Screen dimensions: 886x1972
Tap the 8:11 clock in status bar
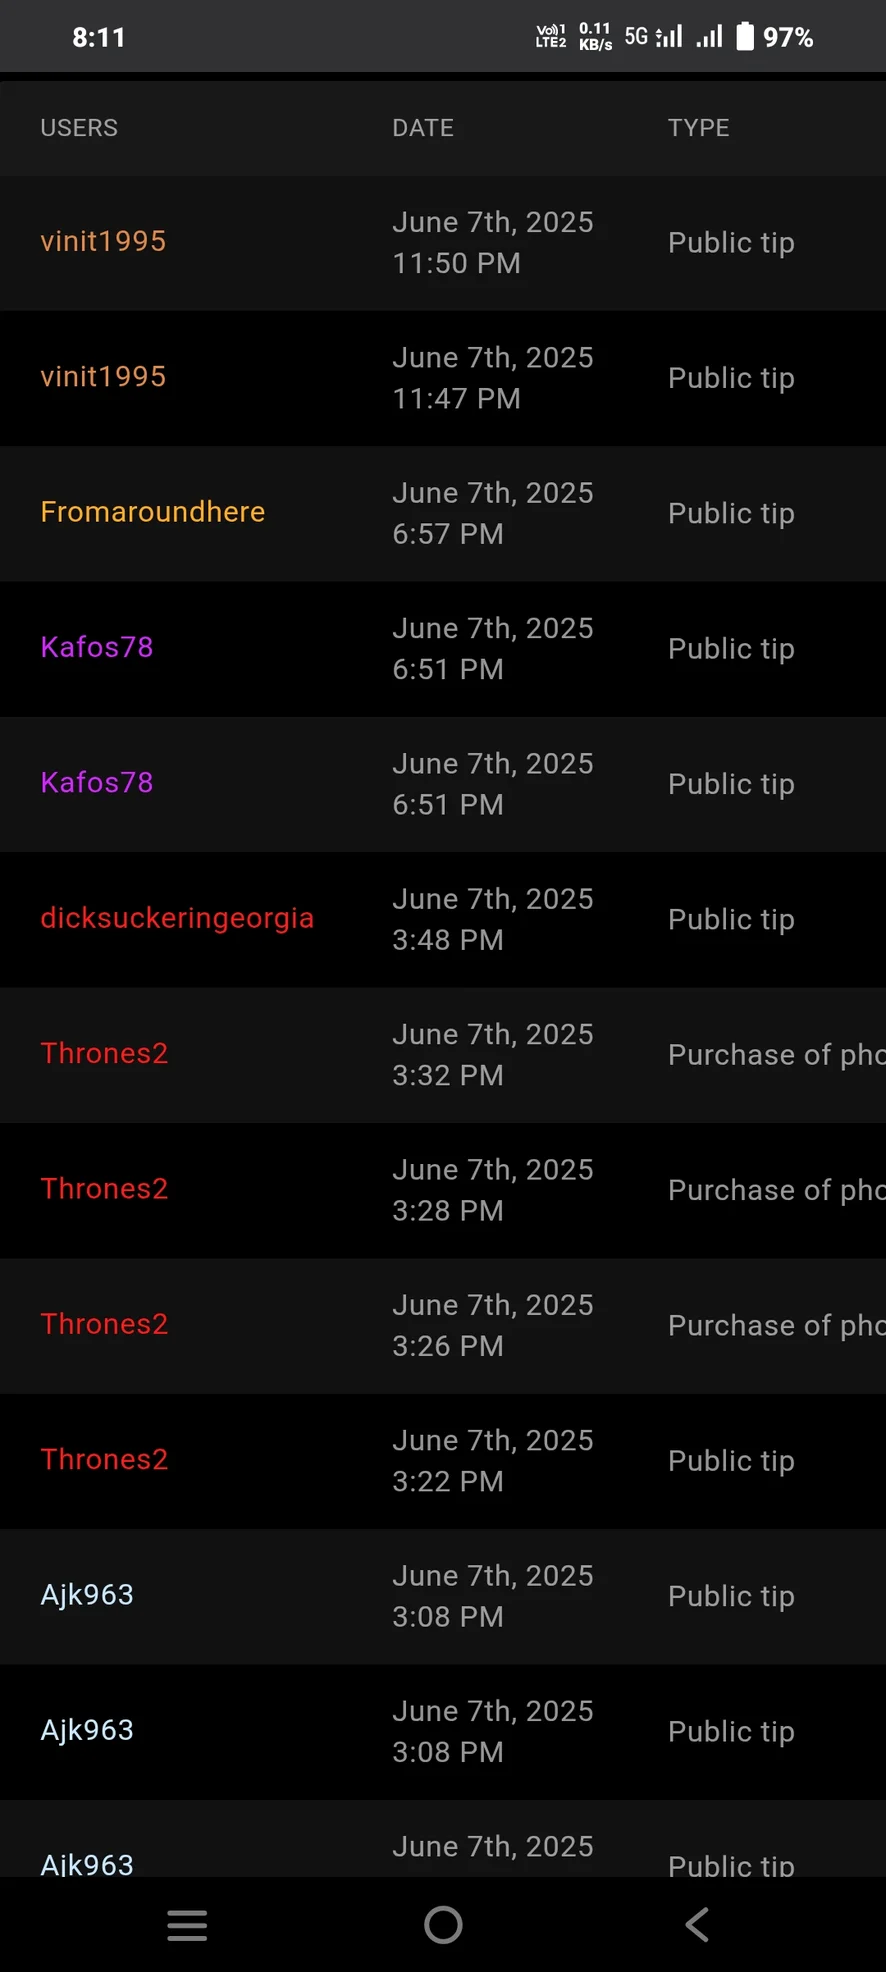coord(99,38)
